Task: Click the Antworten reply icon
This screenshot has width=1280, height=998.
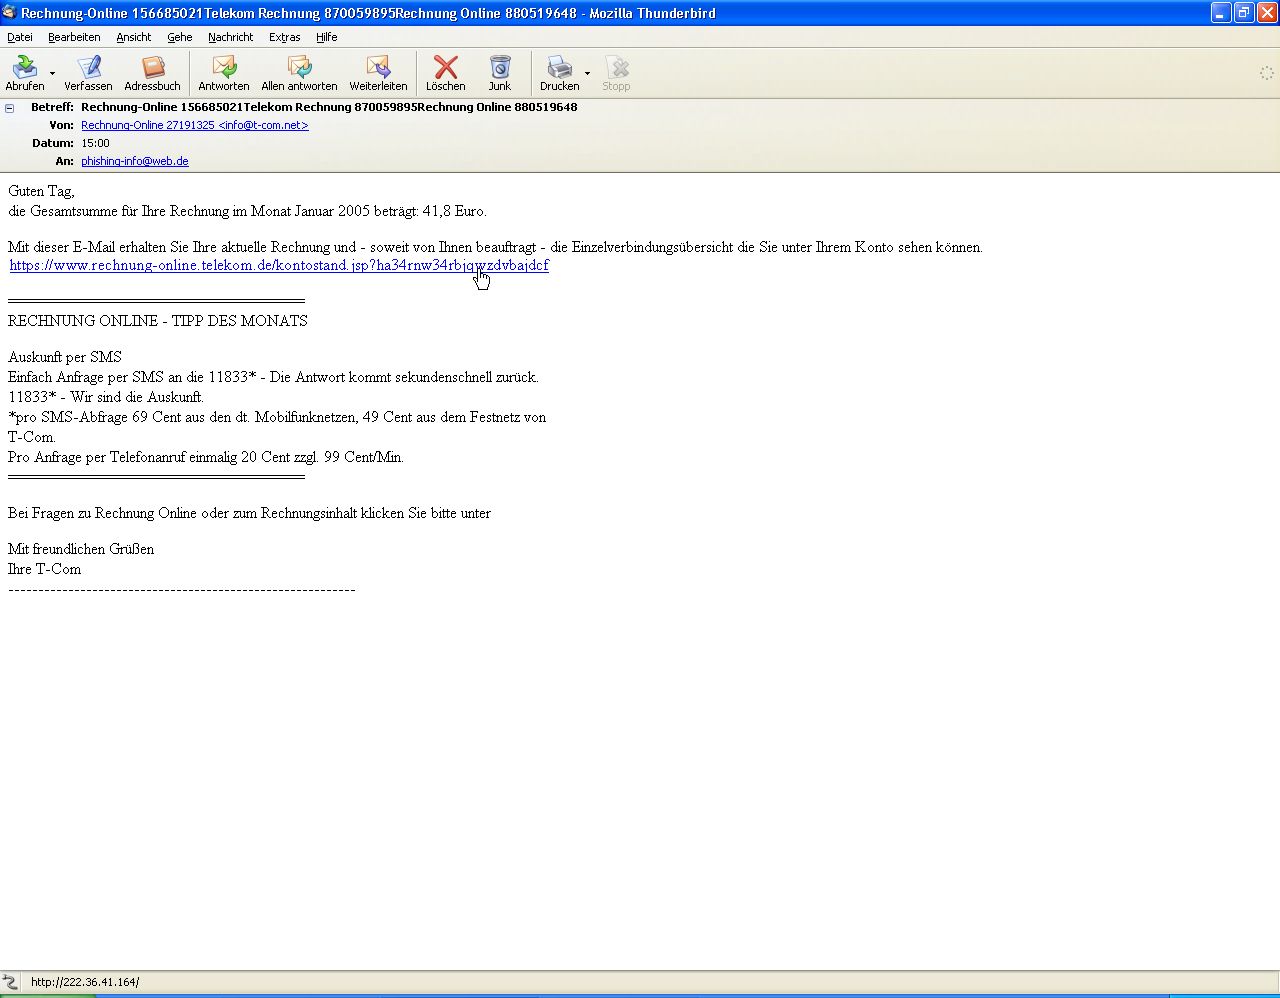Action: pyautogui.click(x=224, y=68)
